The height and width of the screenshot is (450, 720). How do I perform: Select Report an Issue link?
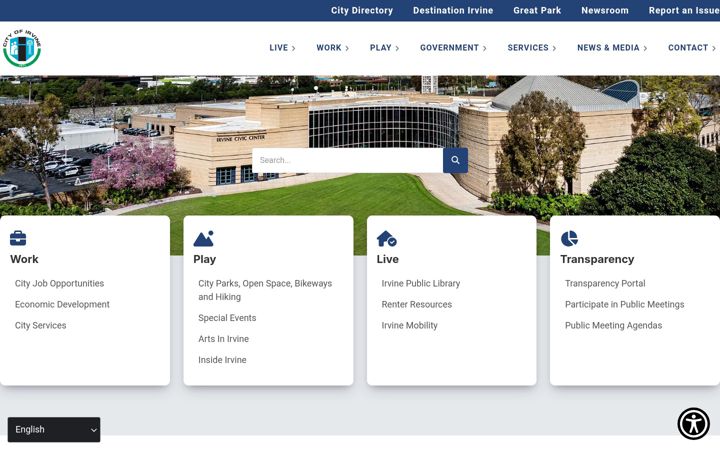tap(684, 11)
